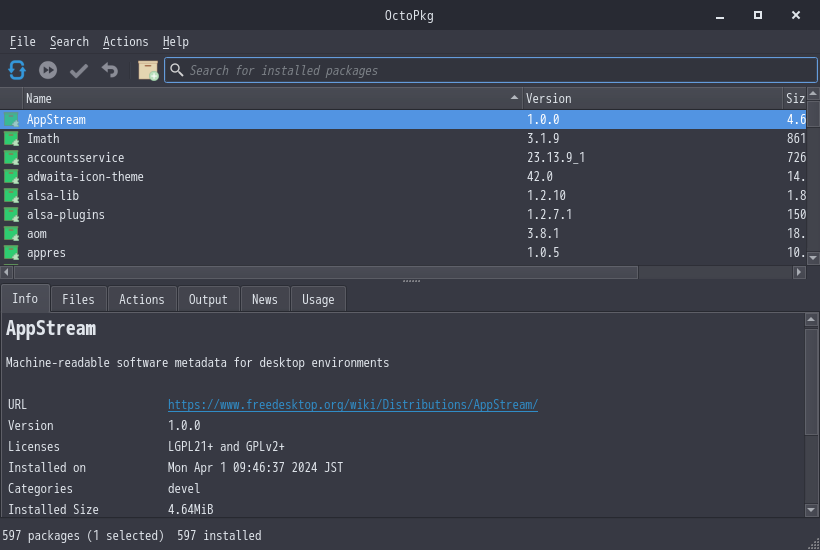Click info panel scroll up arrow

point(811,319)
